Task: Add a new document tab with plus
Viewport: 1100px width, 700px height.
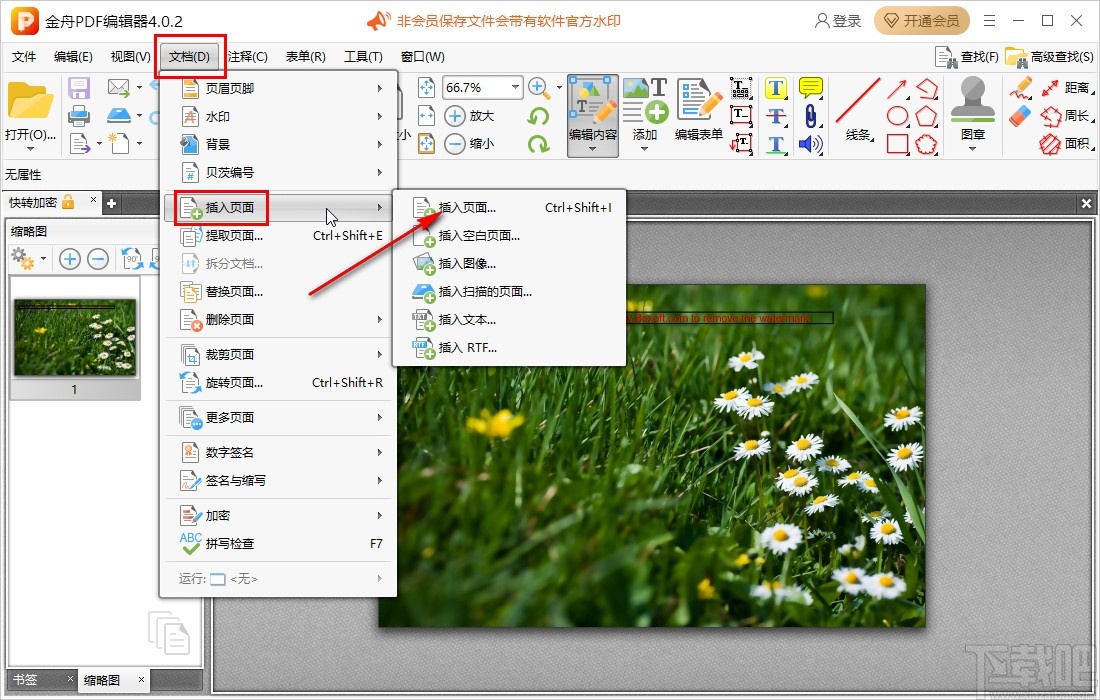Action: click(111, 203)
